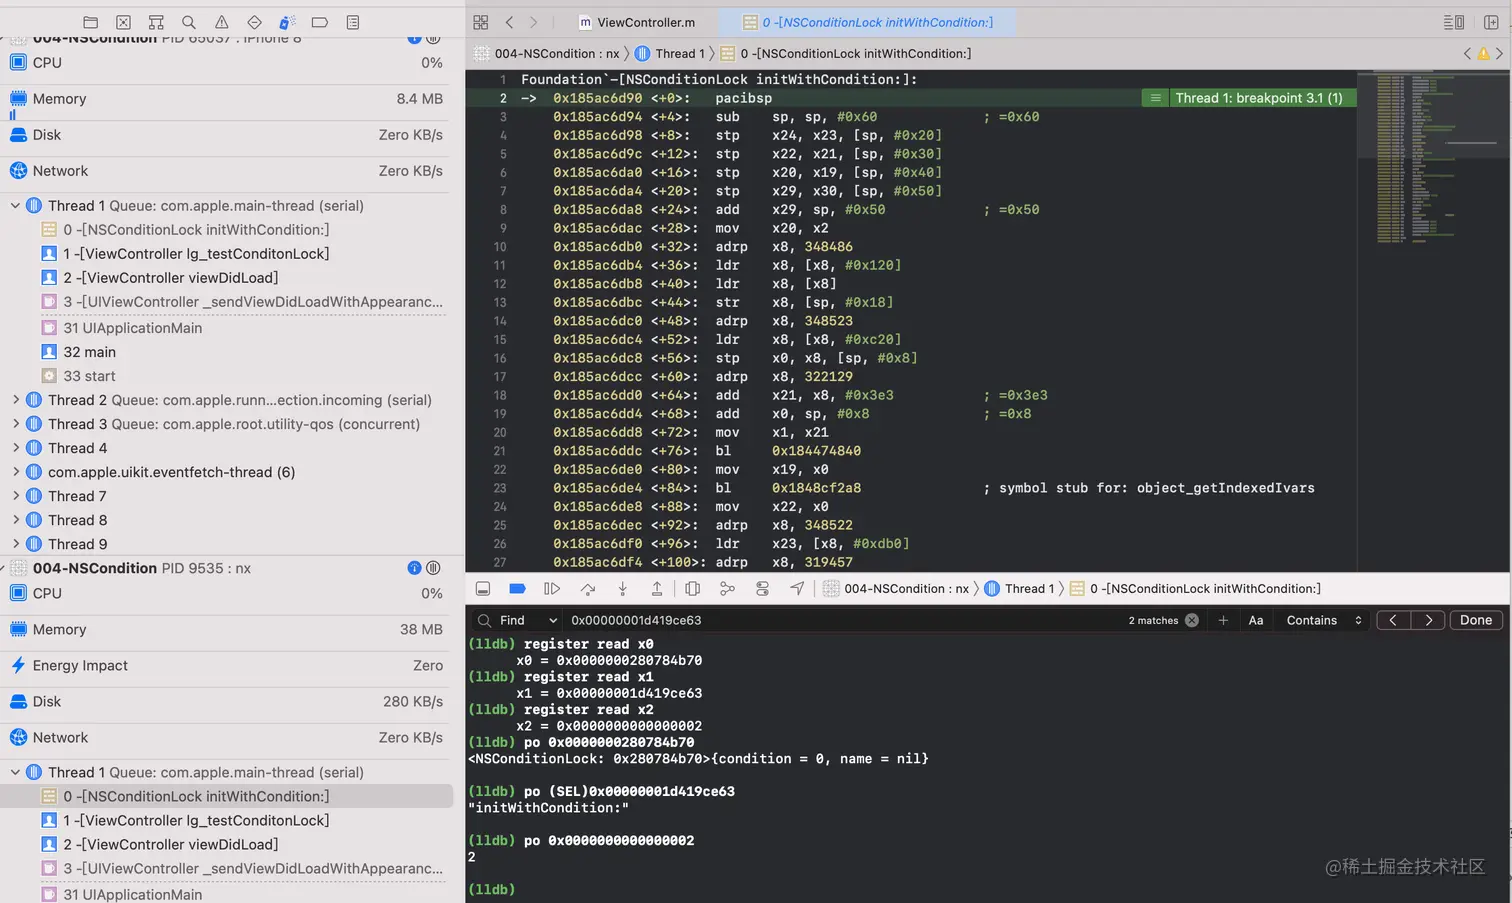This screenshot has width=1512, height=903.
Task: Add a new editor pane on right
Action: click(1491, 22)
